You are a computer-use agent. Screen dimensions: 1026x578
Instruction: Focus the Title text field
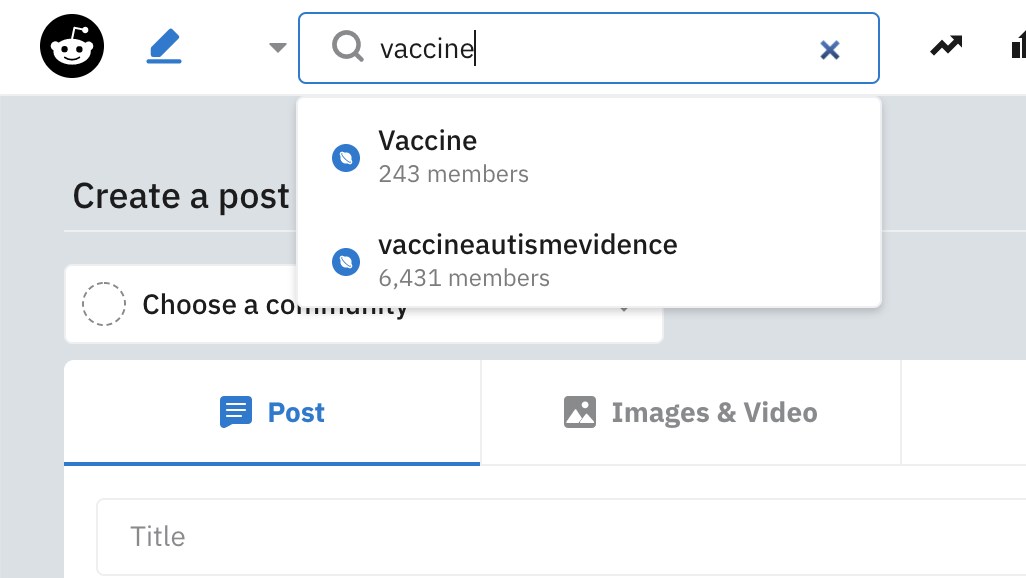coord(560,536)
